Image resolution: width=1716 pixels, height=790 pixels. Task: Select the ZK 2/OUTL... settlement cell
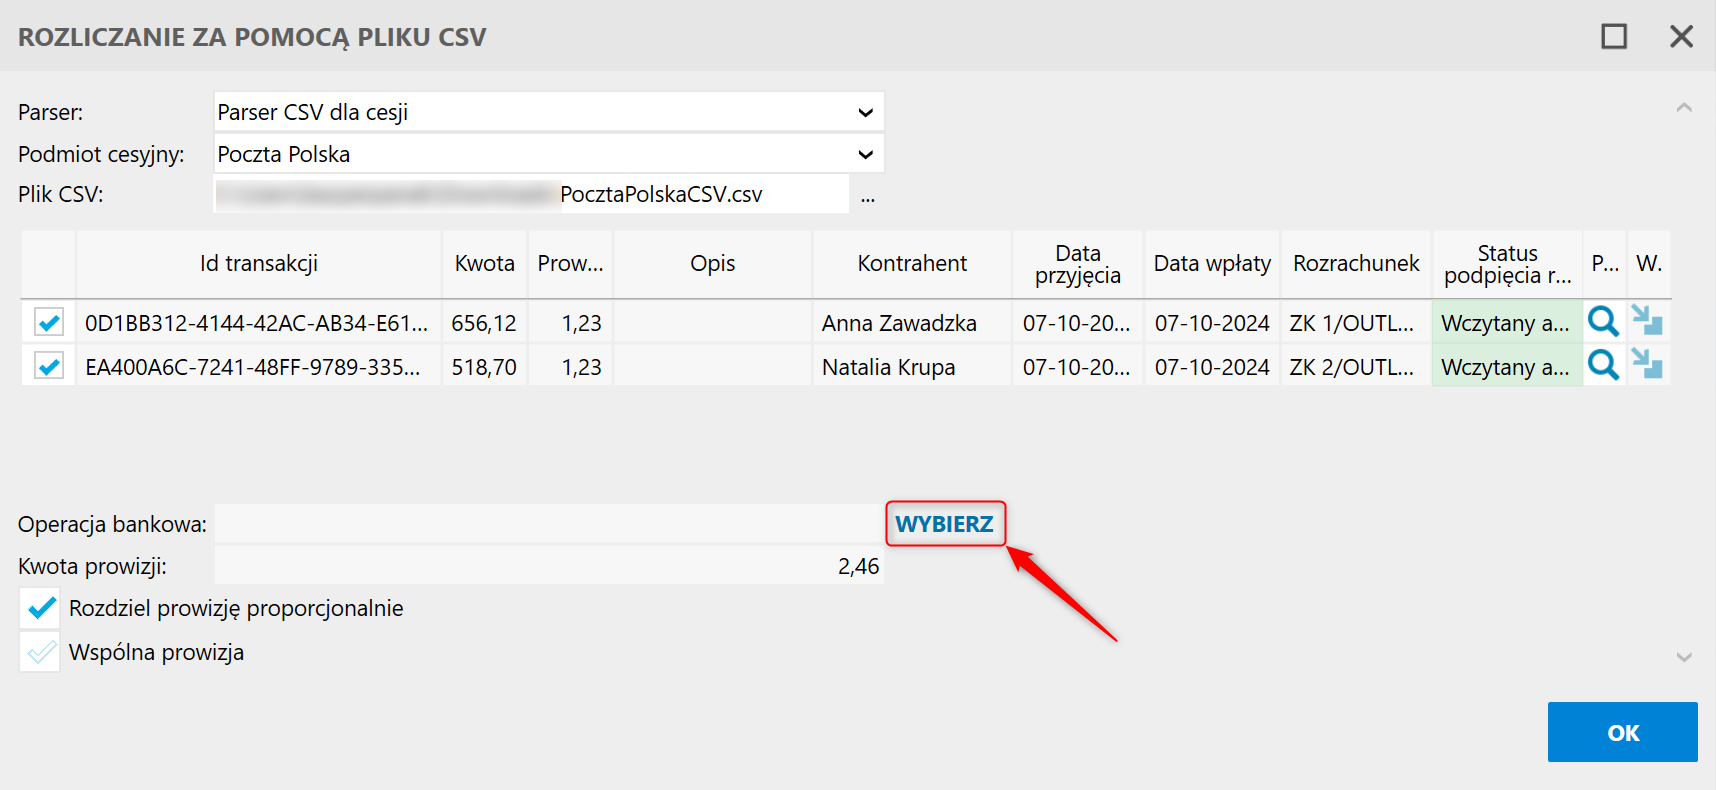pos(1356,367)
